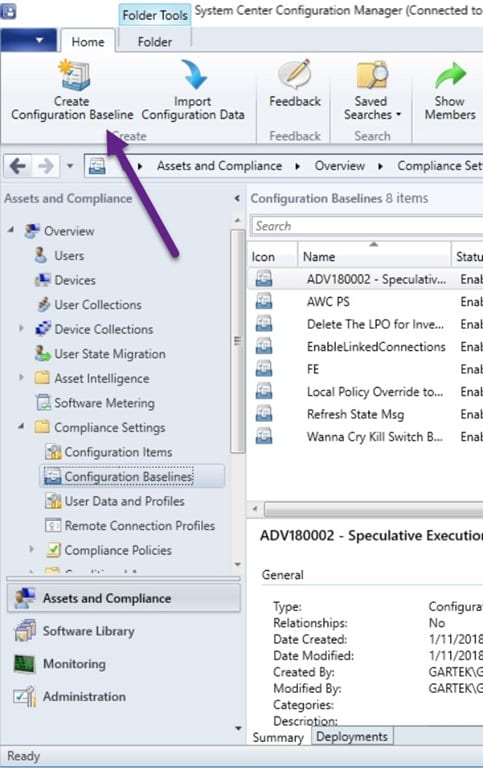483x768 pixels.
Task: Select the EnableLinkedConnections baseline row
Action: 365,346
